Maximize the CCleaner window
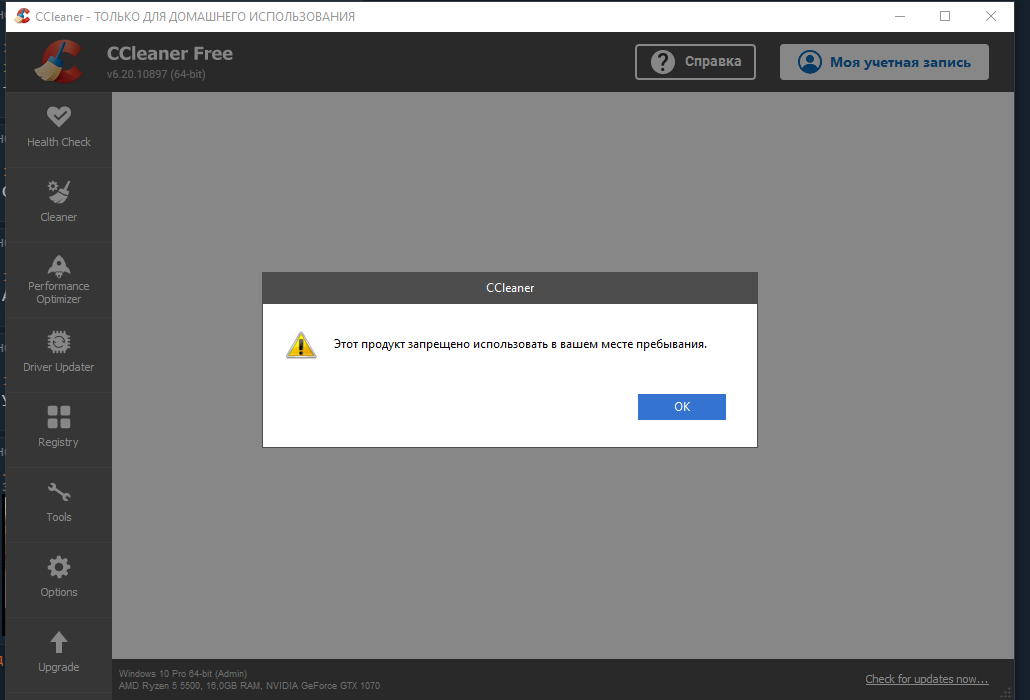The image size is (1030, 700). (945, 16)
